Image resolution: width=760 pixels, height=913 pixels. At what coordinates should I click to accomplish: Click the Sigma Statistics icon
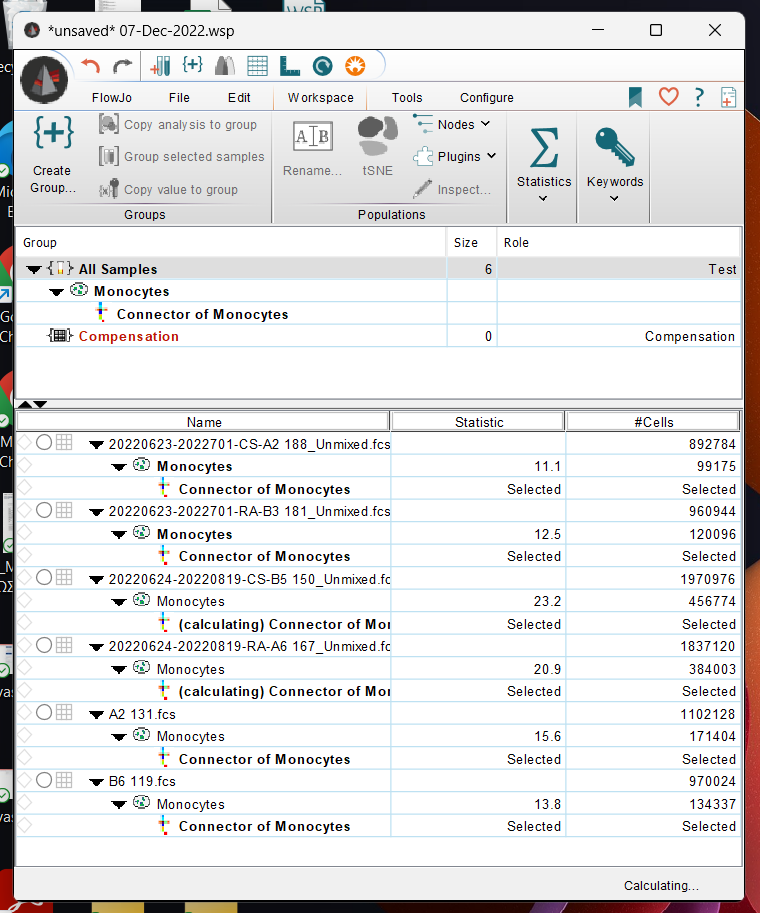[x=544, y=148]
